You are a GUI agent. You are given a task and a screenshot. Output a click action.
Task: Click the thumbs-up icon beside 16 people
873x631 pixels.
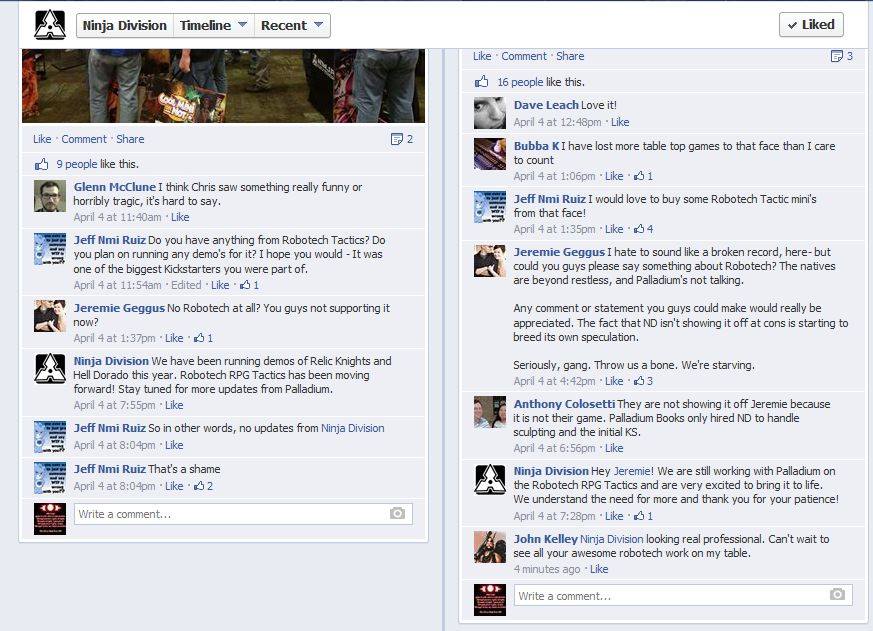pyautogui.click(x=482, y=82)
